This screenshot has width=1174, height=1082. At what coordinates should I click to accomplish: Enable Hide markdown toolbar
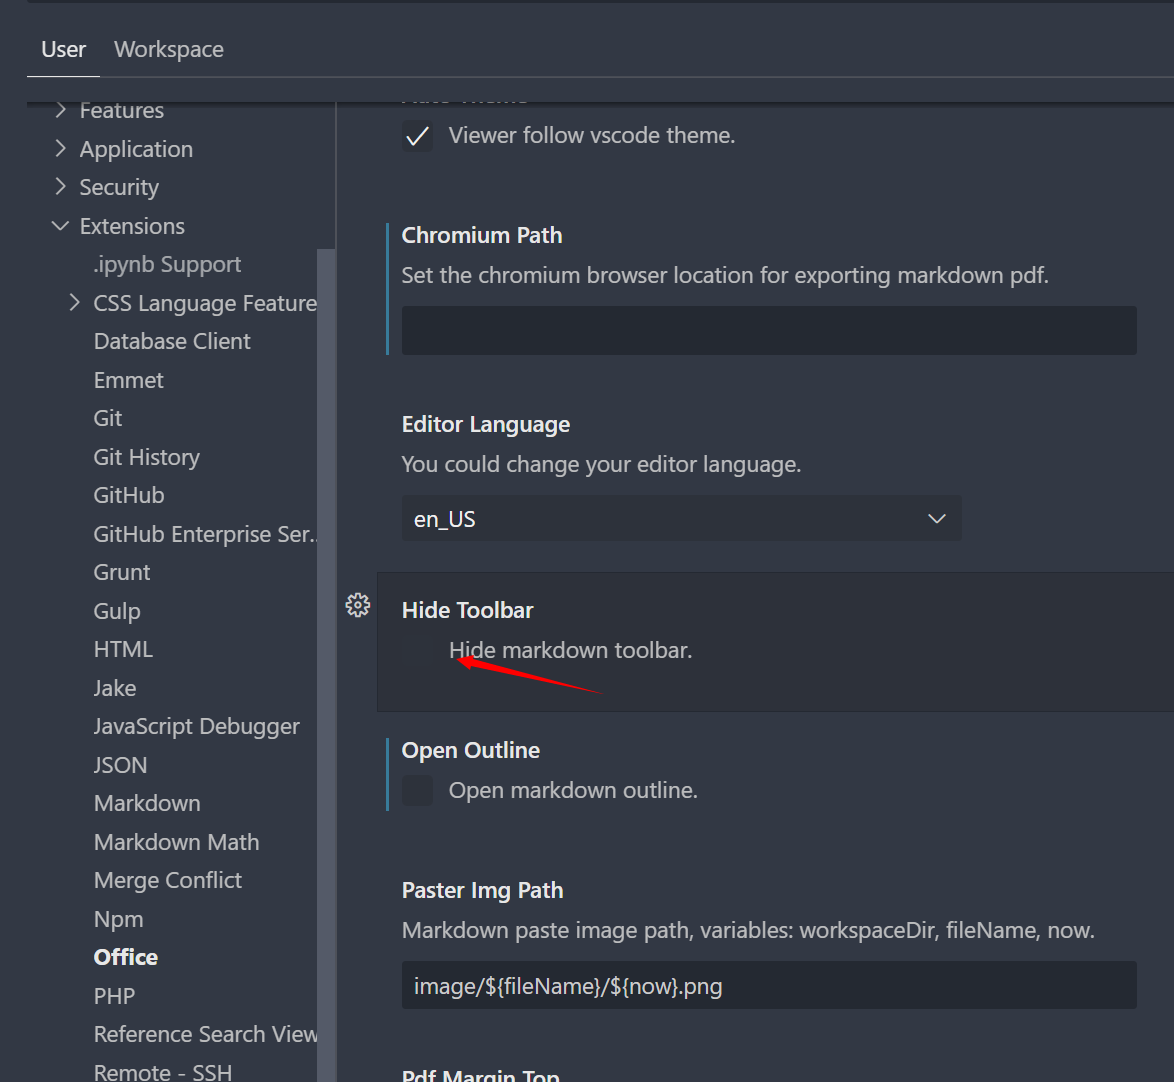pyautogui.click(x=417, y=651)
